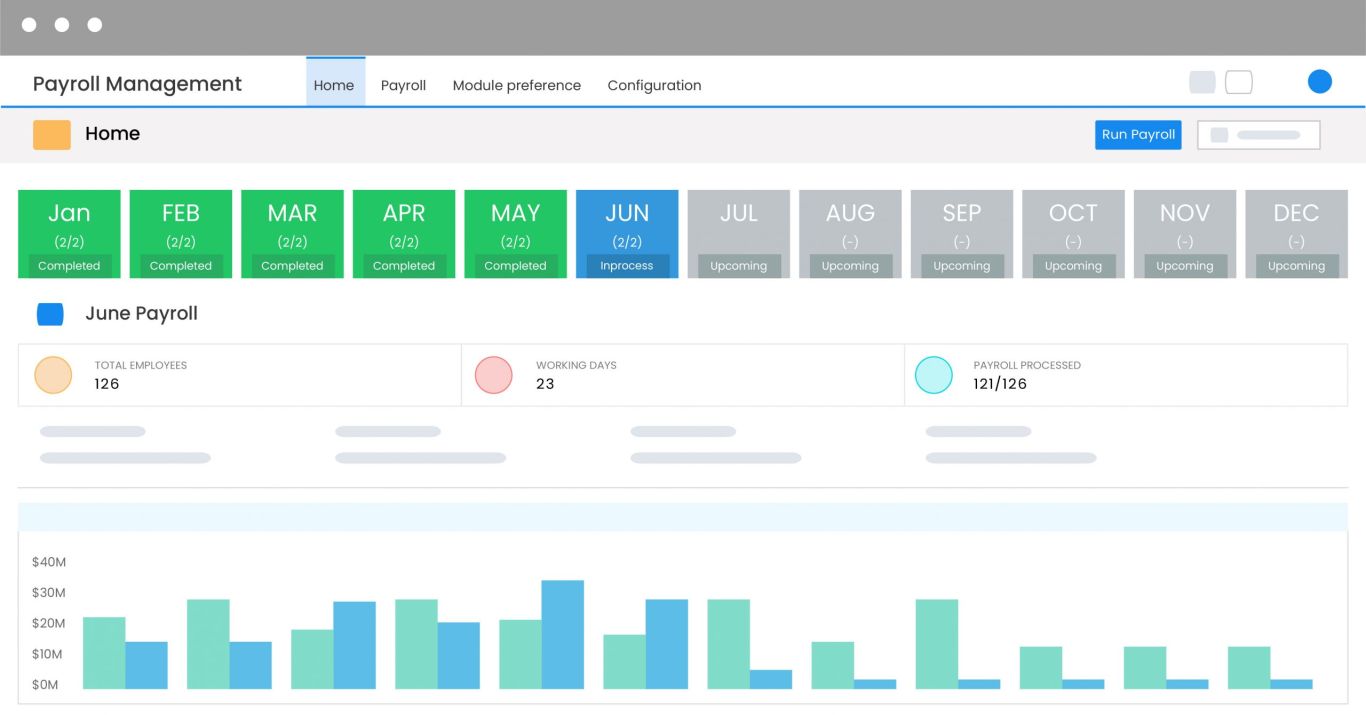
Task: Toggle the DEC Upcoming month card
Action: 1296,233
